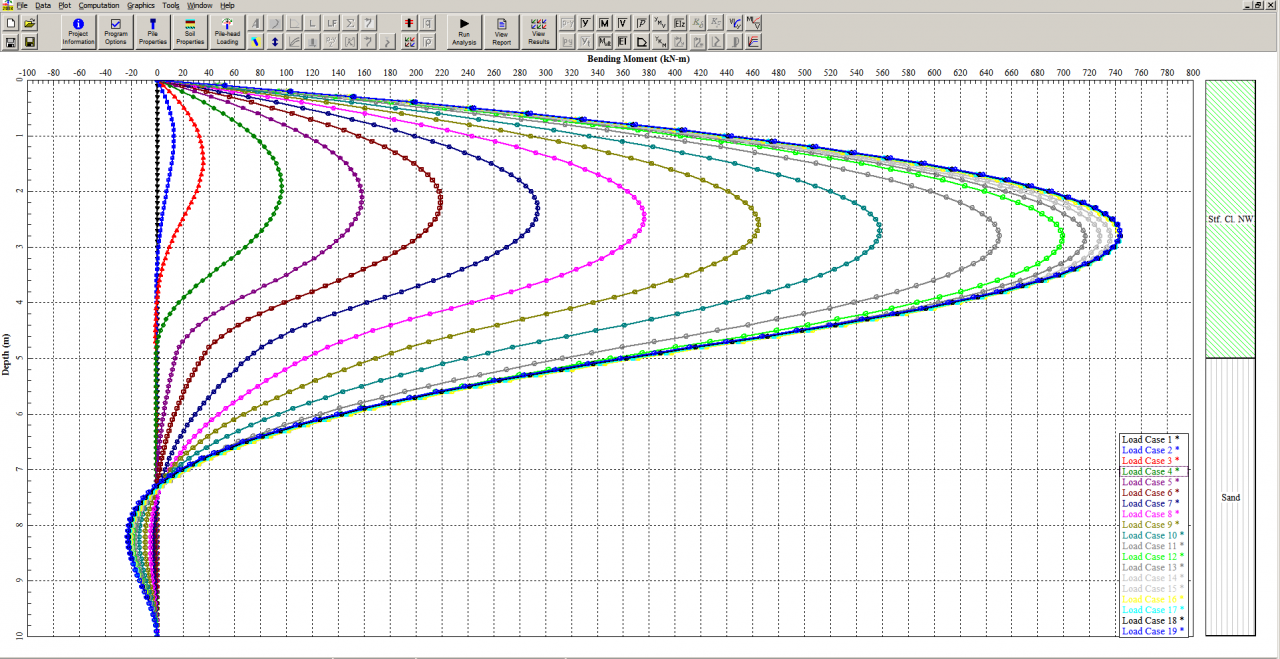Click the Depth (m) axis label
This screenshot has height=659, width=1280.
[x=7, y=355]
